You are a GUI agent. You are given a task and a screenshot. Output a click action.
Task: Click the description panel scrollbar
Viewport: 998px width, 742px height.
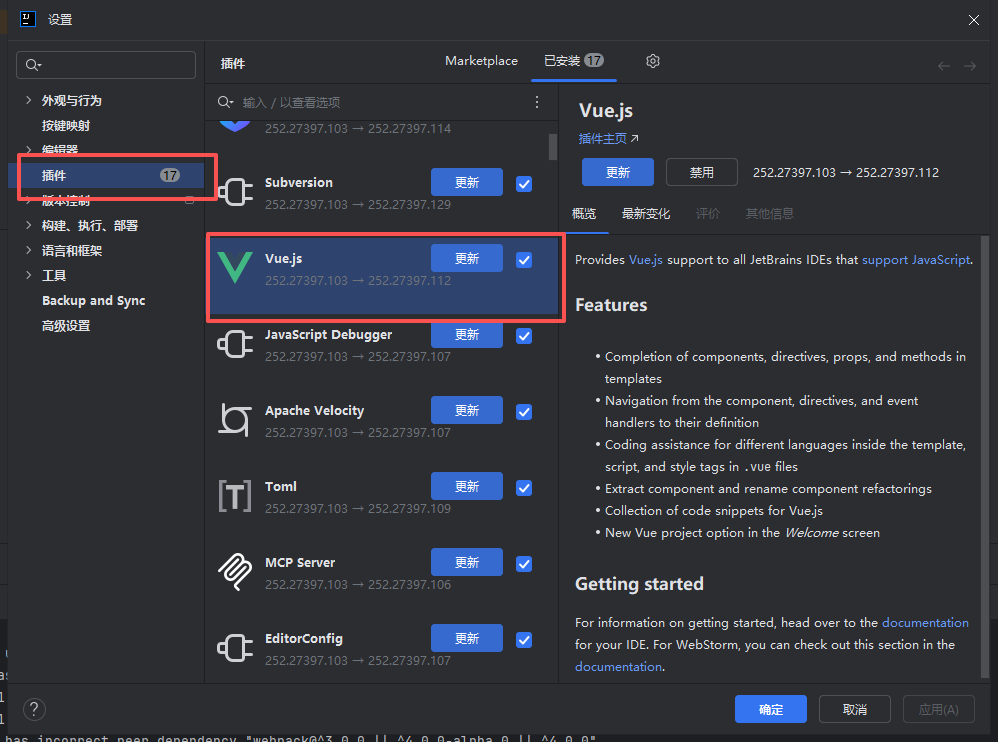[985, 457]
